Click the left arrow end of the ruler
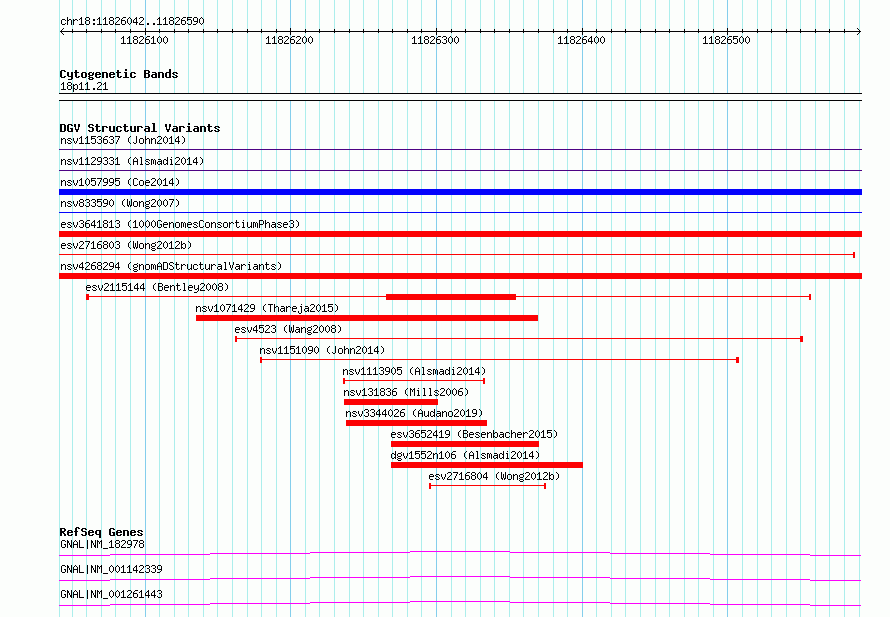 [x=62, y=32]
